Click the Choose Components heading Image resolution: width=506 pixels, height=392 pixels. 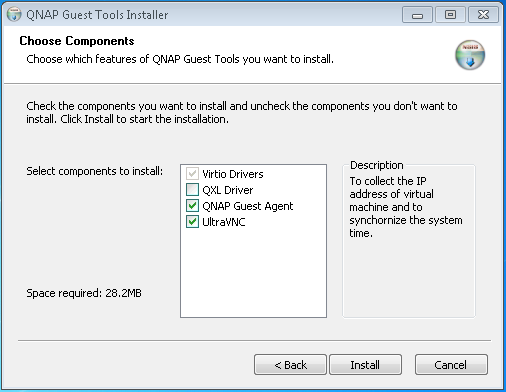pyautogui.click(x=77, y=41)
